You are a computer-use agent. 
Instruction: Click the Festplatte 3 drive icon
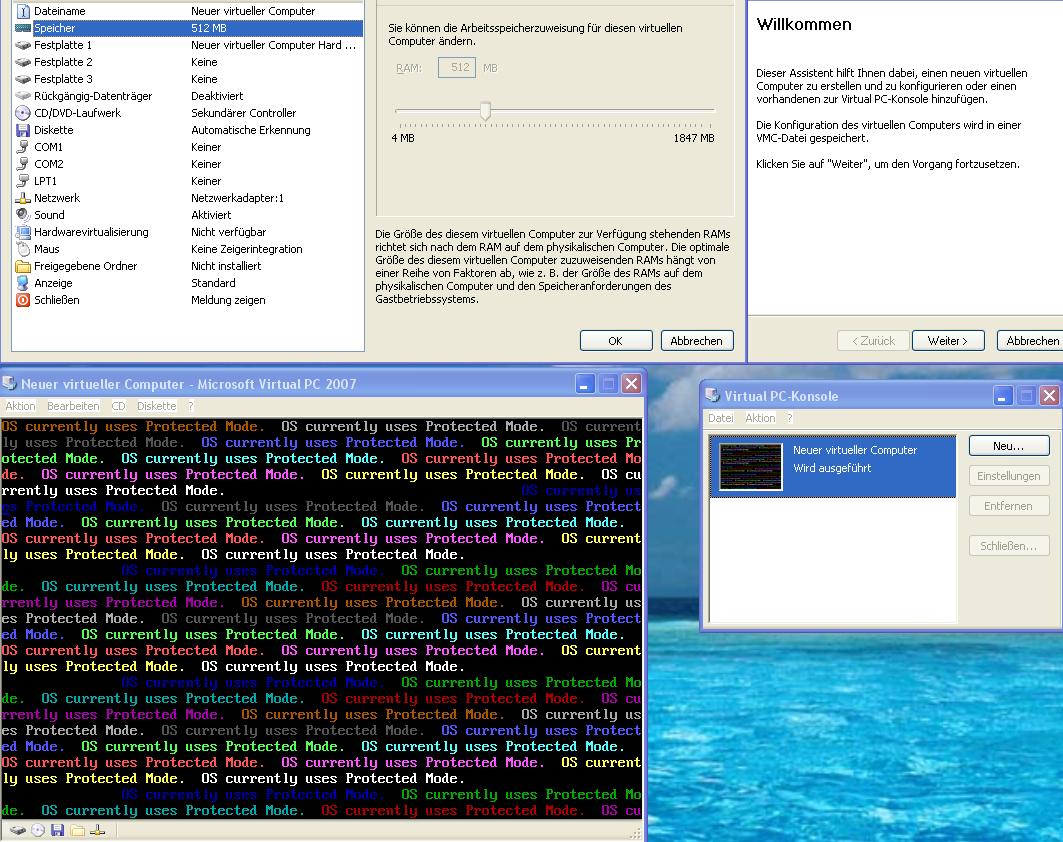(23, 79)
